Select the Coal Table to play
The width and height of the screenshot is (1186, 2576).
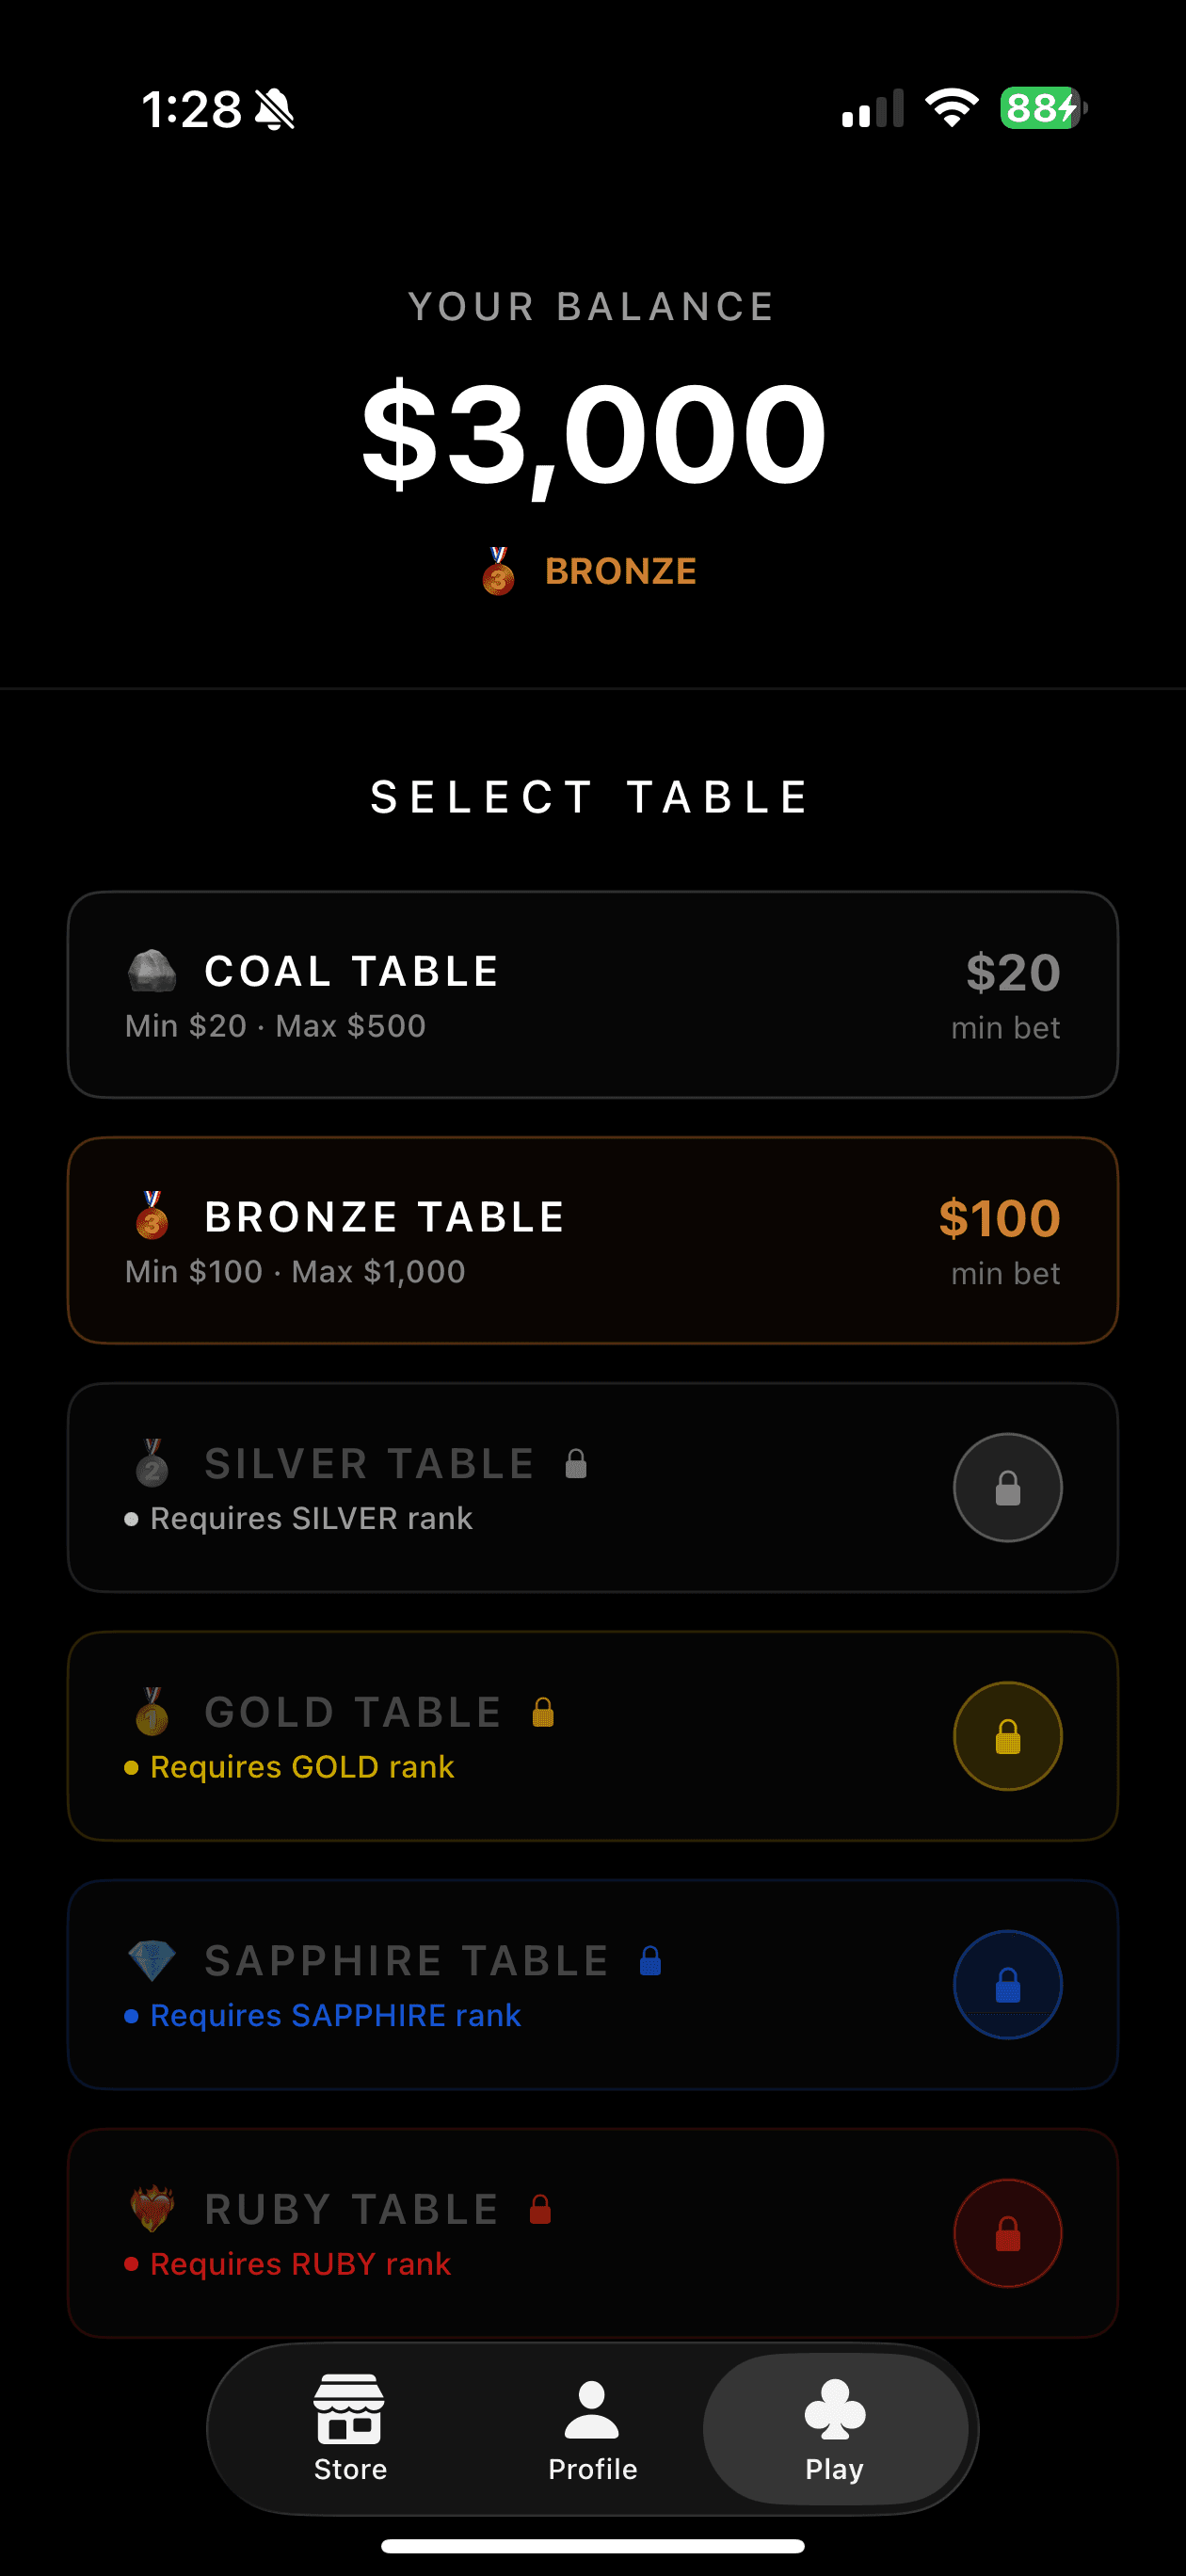tap(592, 993)
